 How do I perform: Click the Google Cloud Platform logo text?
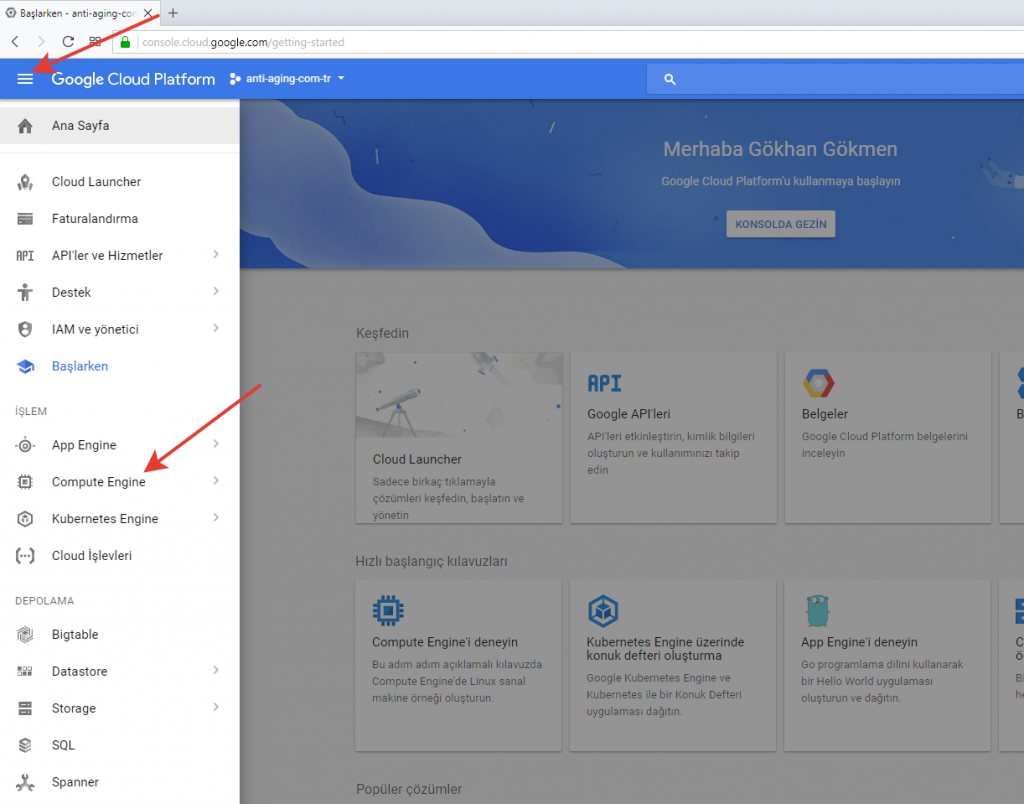[x=133, y=79]
